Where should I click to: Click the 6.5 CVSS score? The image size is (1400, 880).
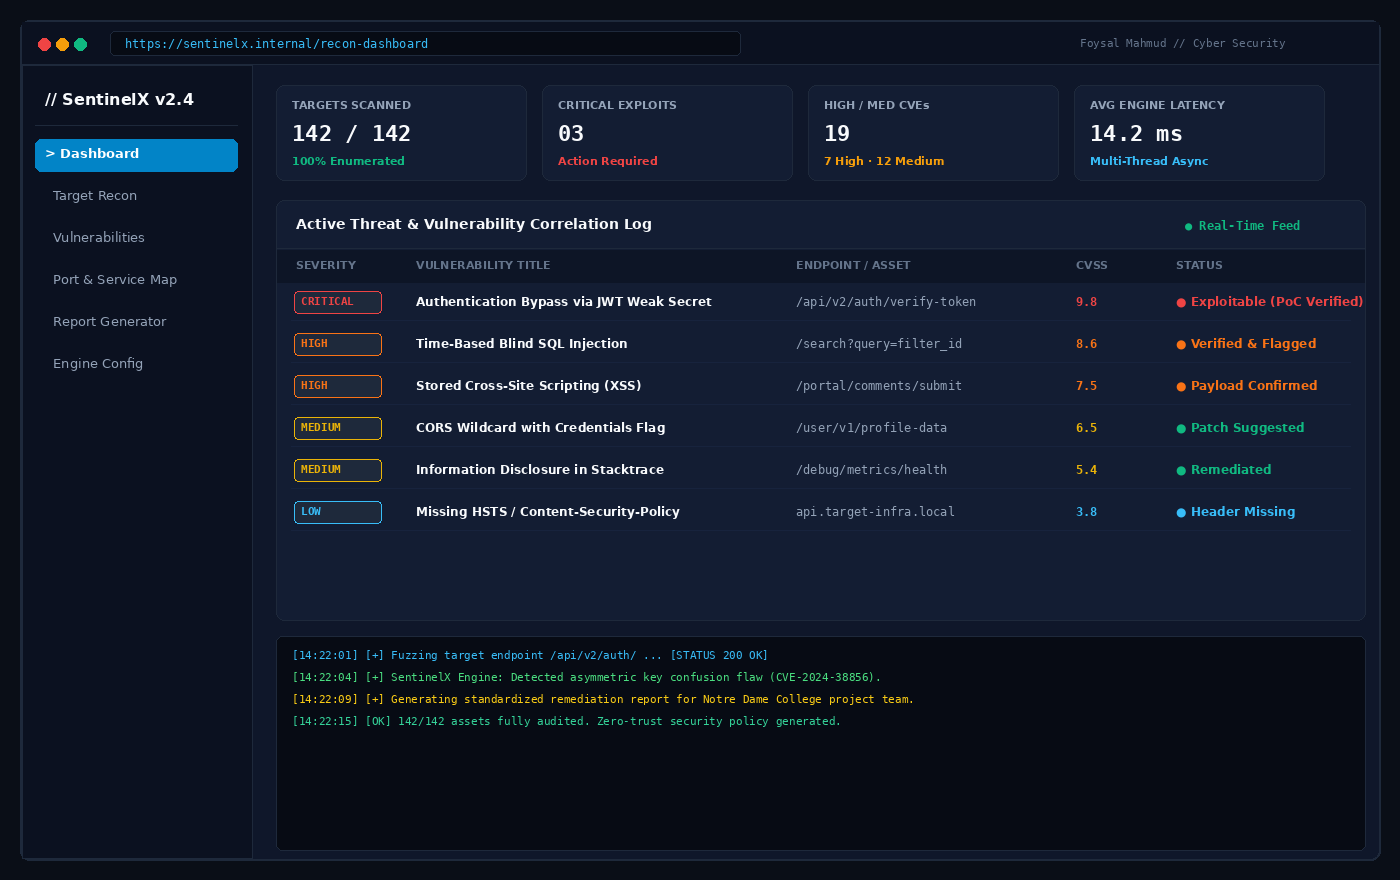[x=1087, y=428]
